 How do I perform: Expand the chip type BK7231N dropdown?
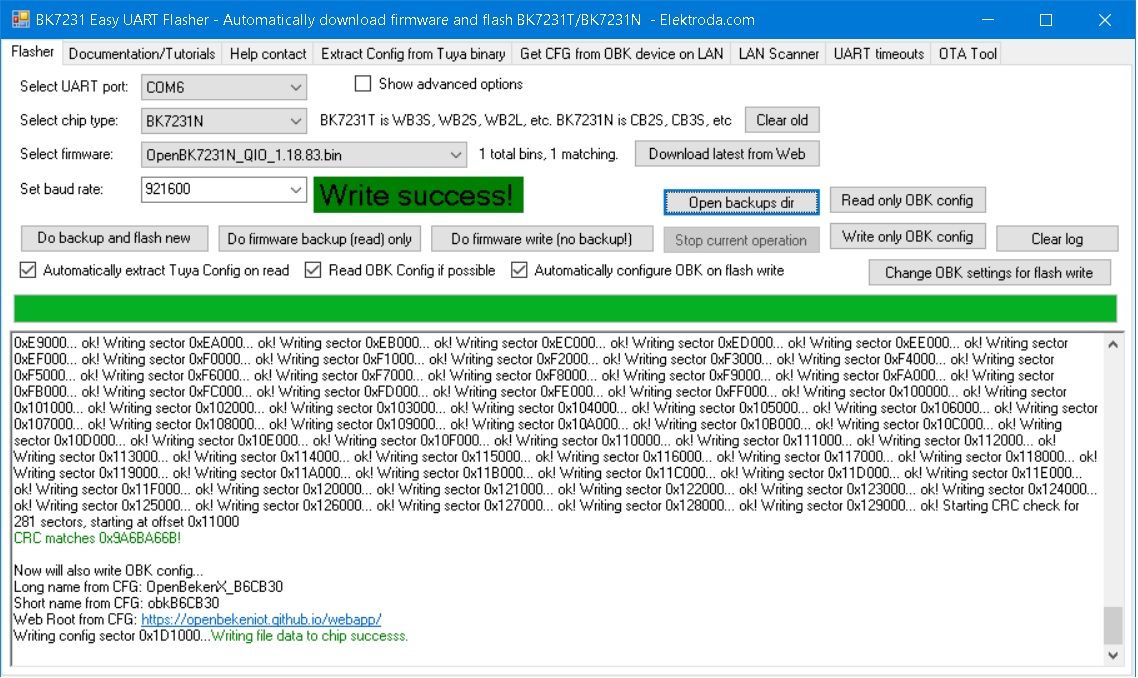click(x=224, y=121)
